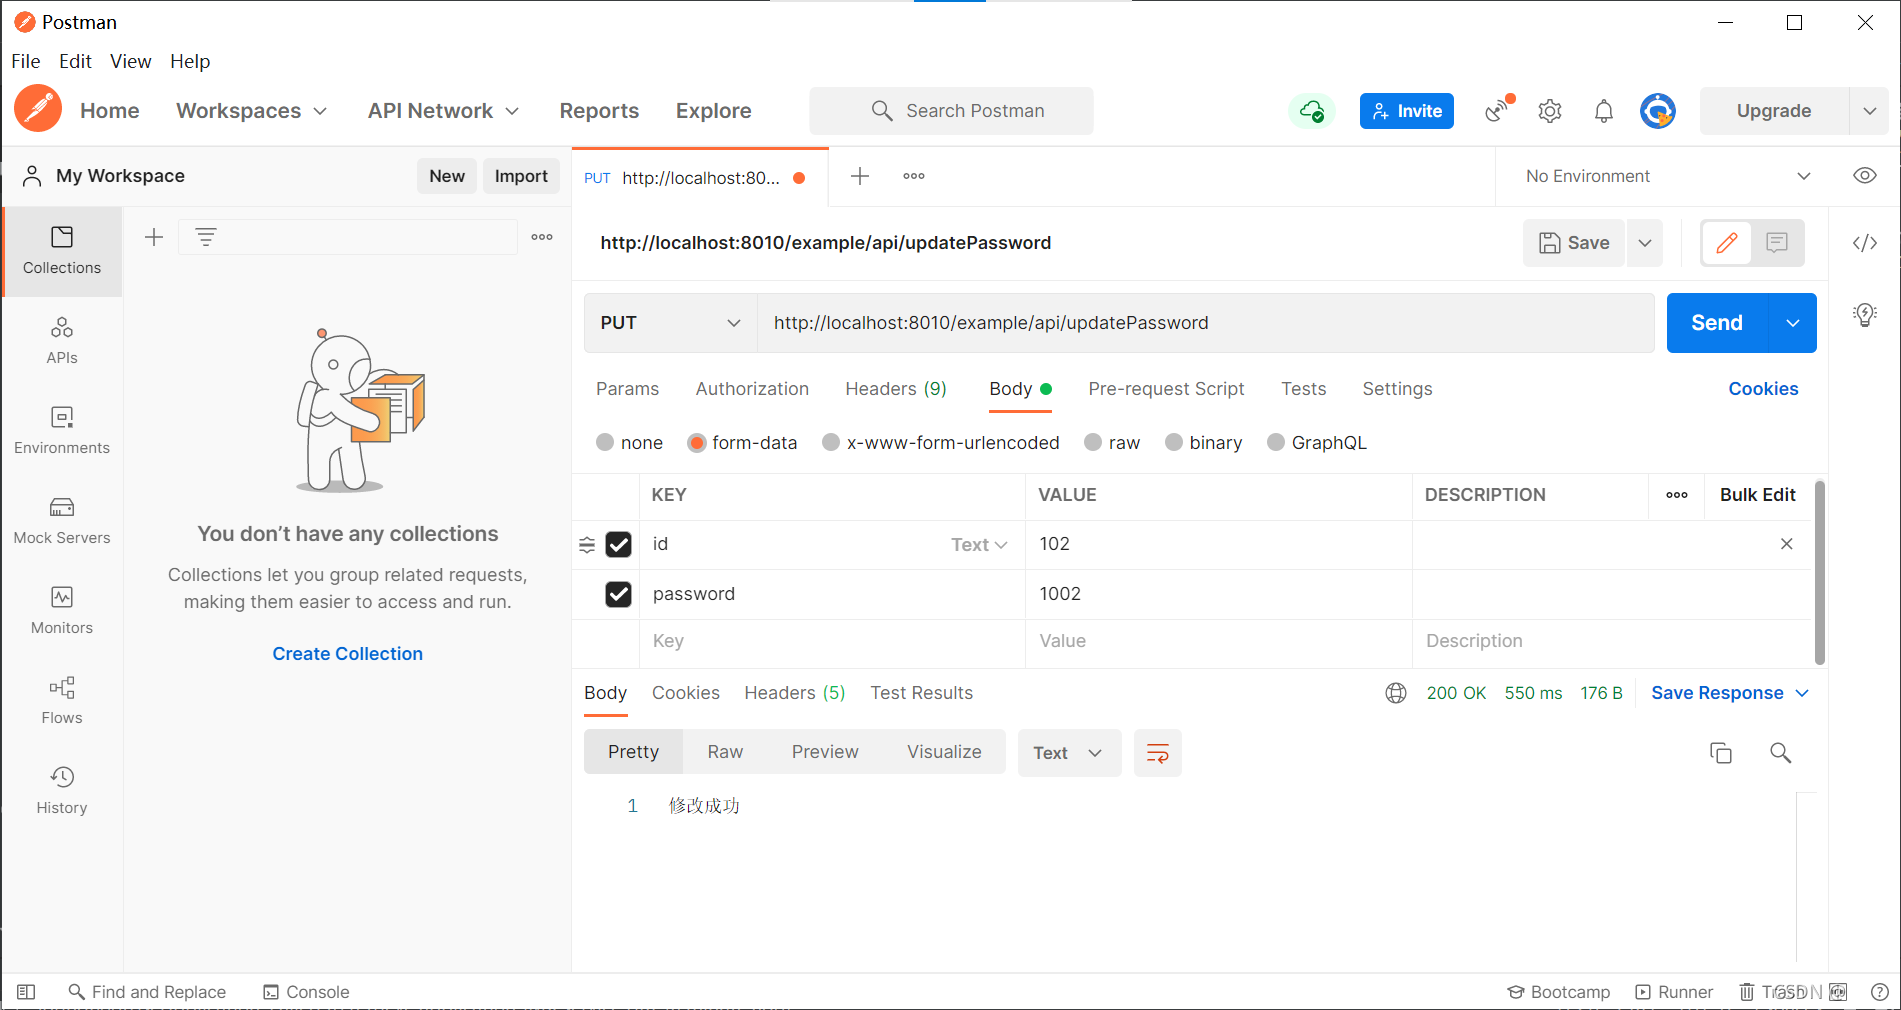Delete the id row with X
The height and width of the screenshot is (1010, 1901).
coord(1787,544)
